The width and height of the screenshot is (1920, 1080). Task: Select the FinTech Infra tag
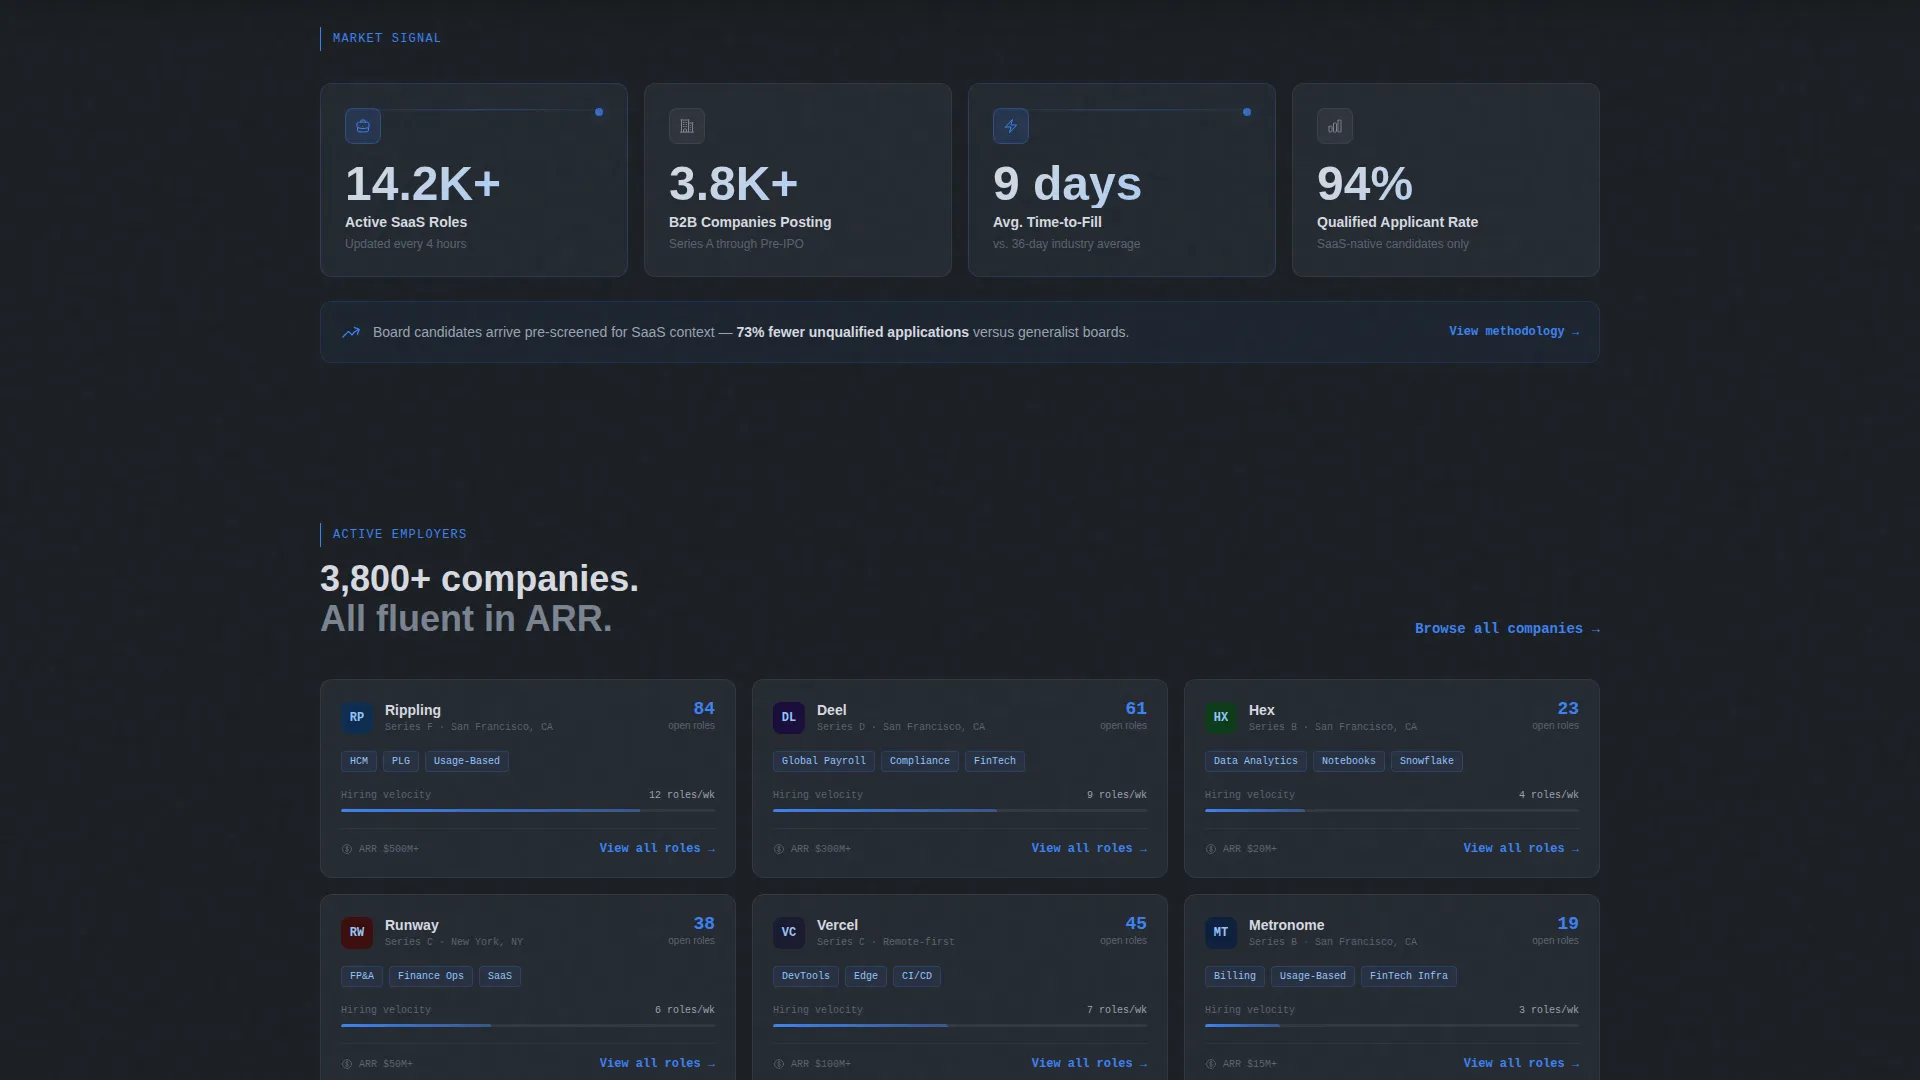point(1409,976)
